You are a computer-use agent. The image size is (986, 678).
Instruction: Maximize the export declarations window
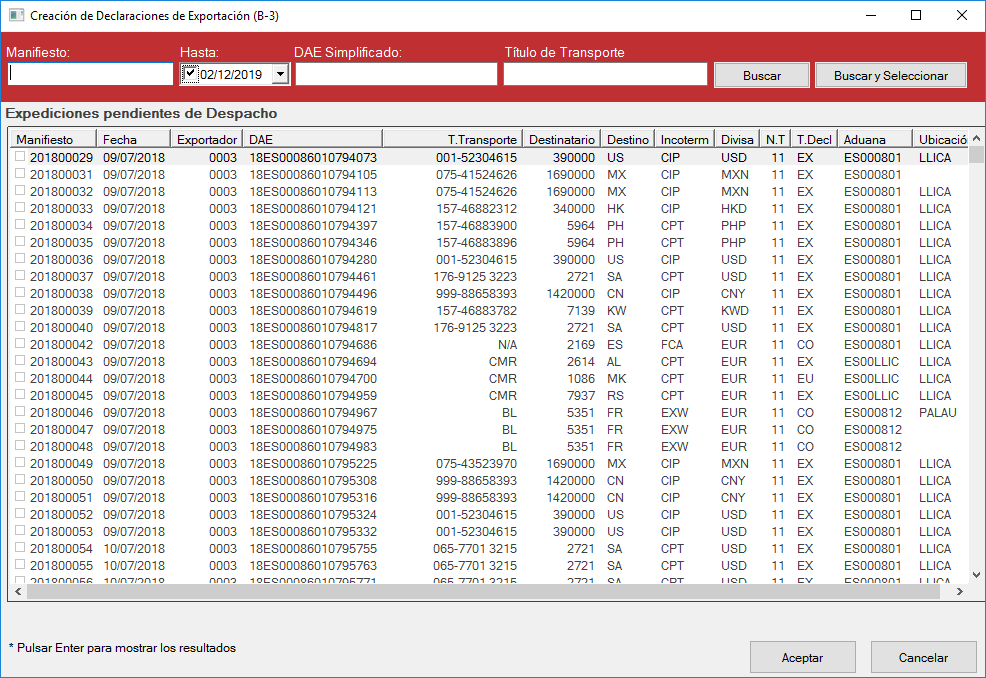click(x=916, y=15)
